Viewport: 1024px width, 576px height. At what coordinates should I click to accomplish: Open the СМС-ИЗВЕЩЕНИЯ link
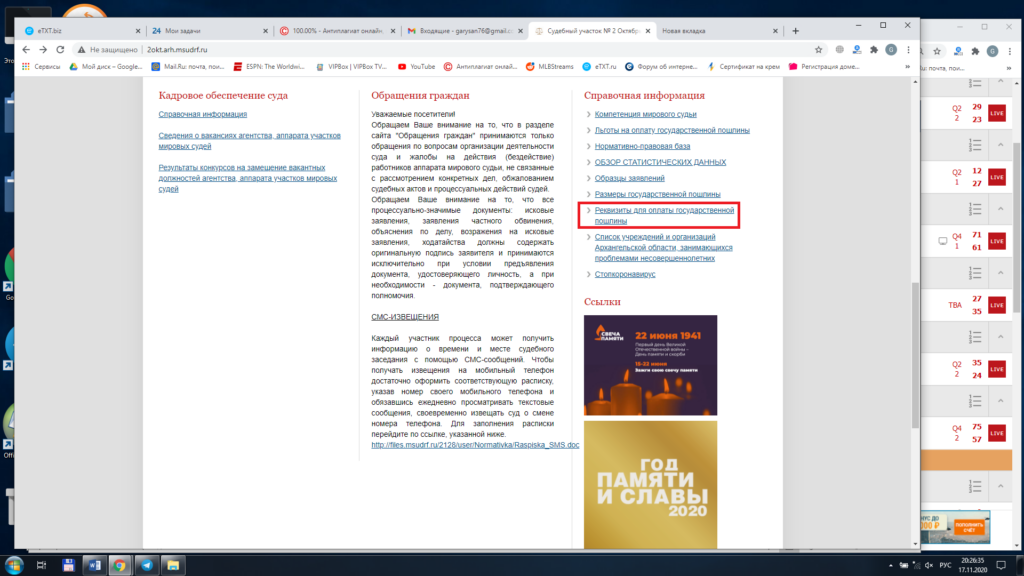[405, 317]
